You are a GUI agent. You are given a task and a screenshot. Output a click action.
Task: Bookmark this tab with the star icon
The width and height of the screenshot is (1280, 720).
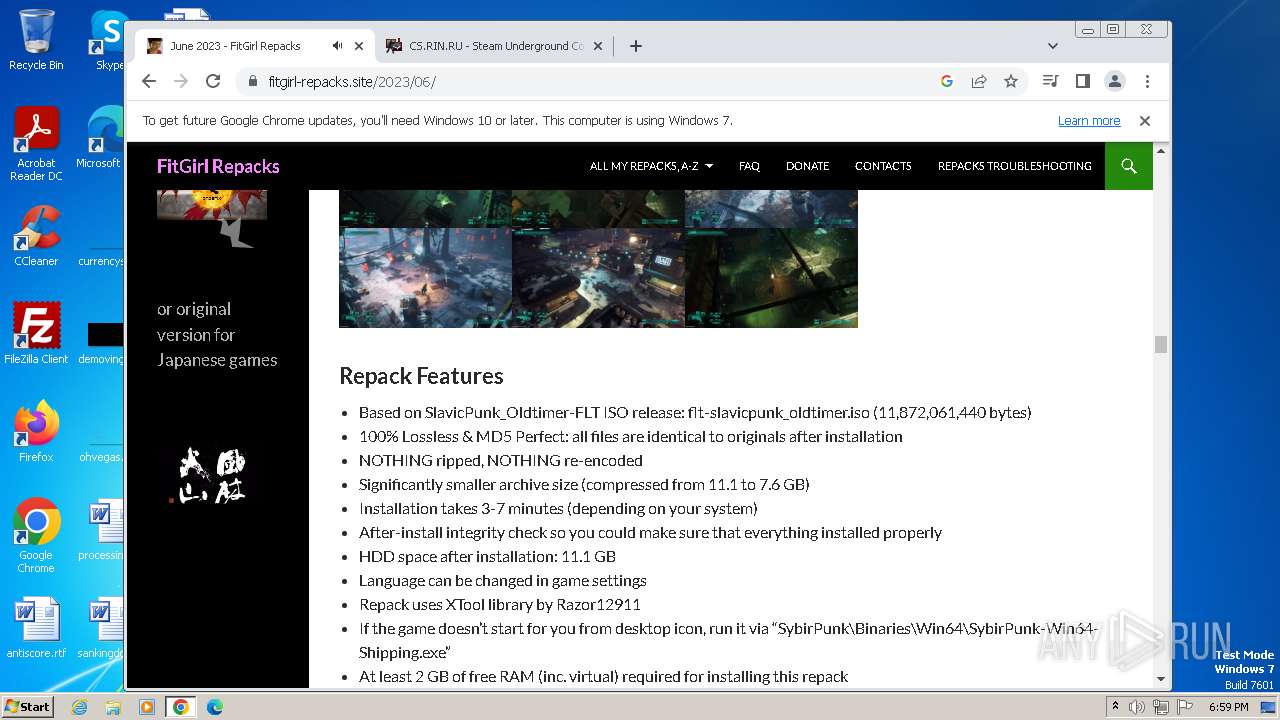coord(1011,81)
